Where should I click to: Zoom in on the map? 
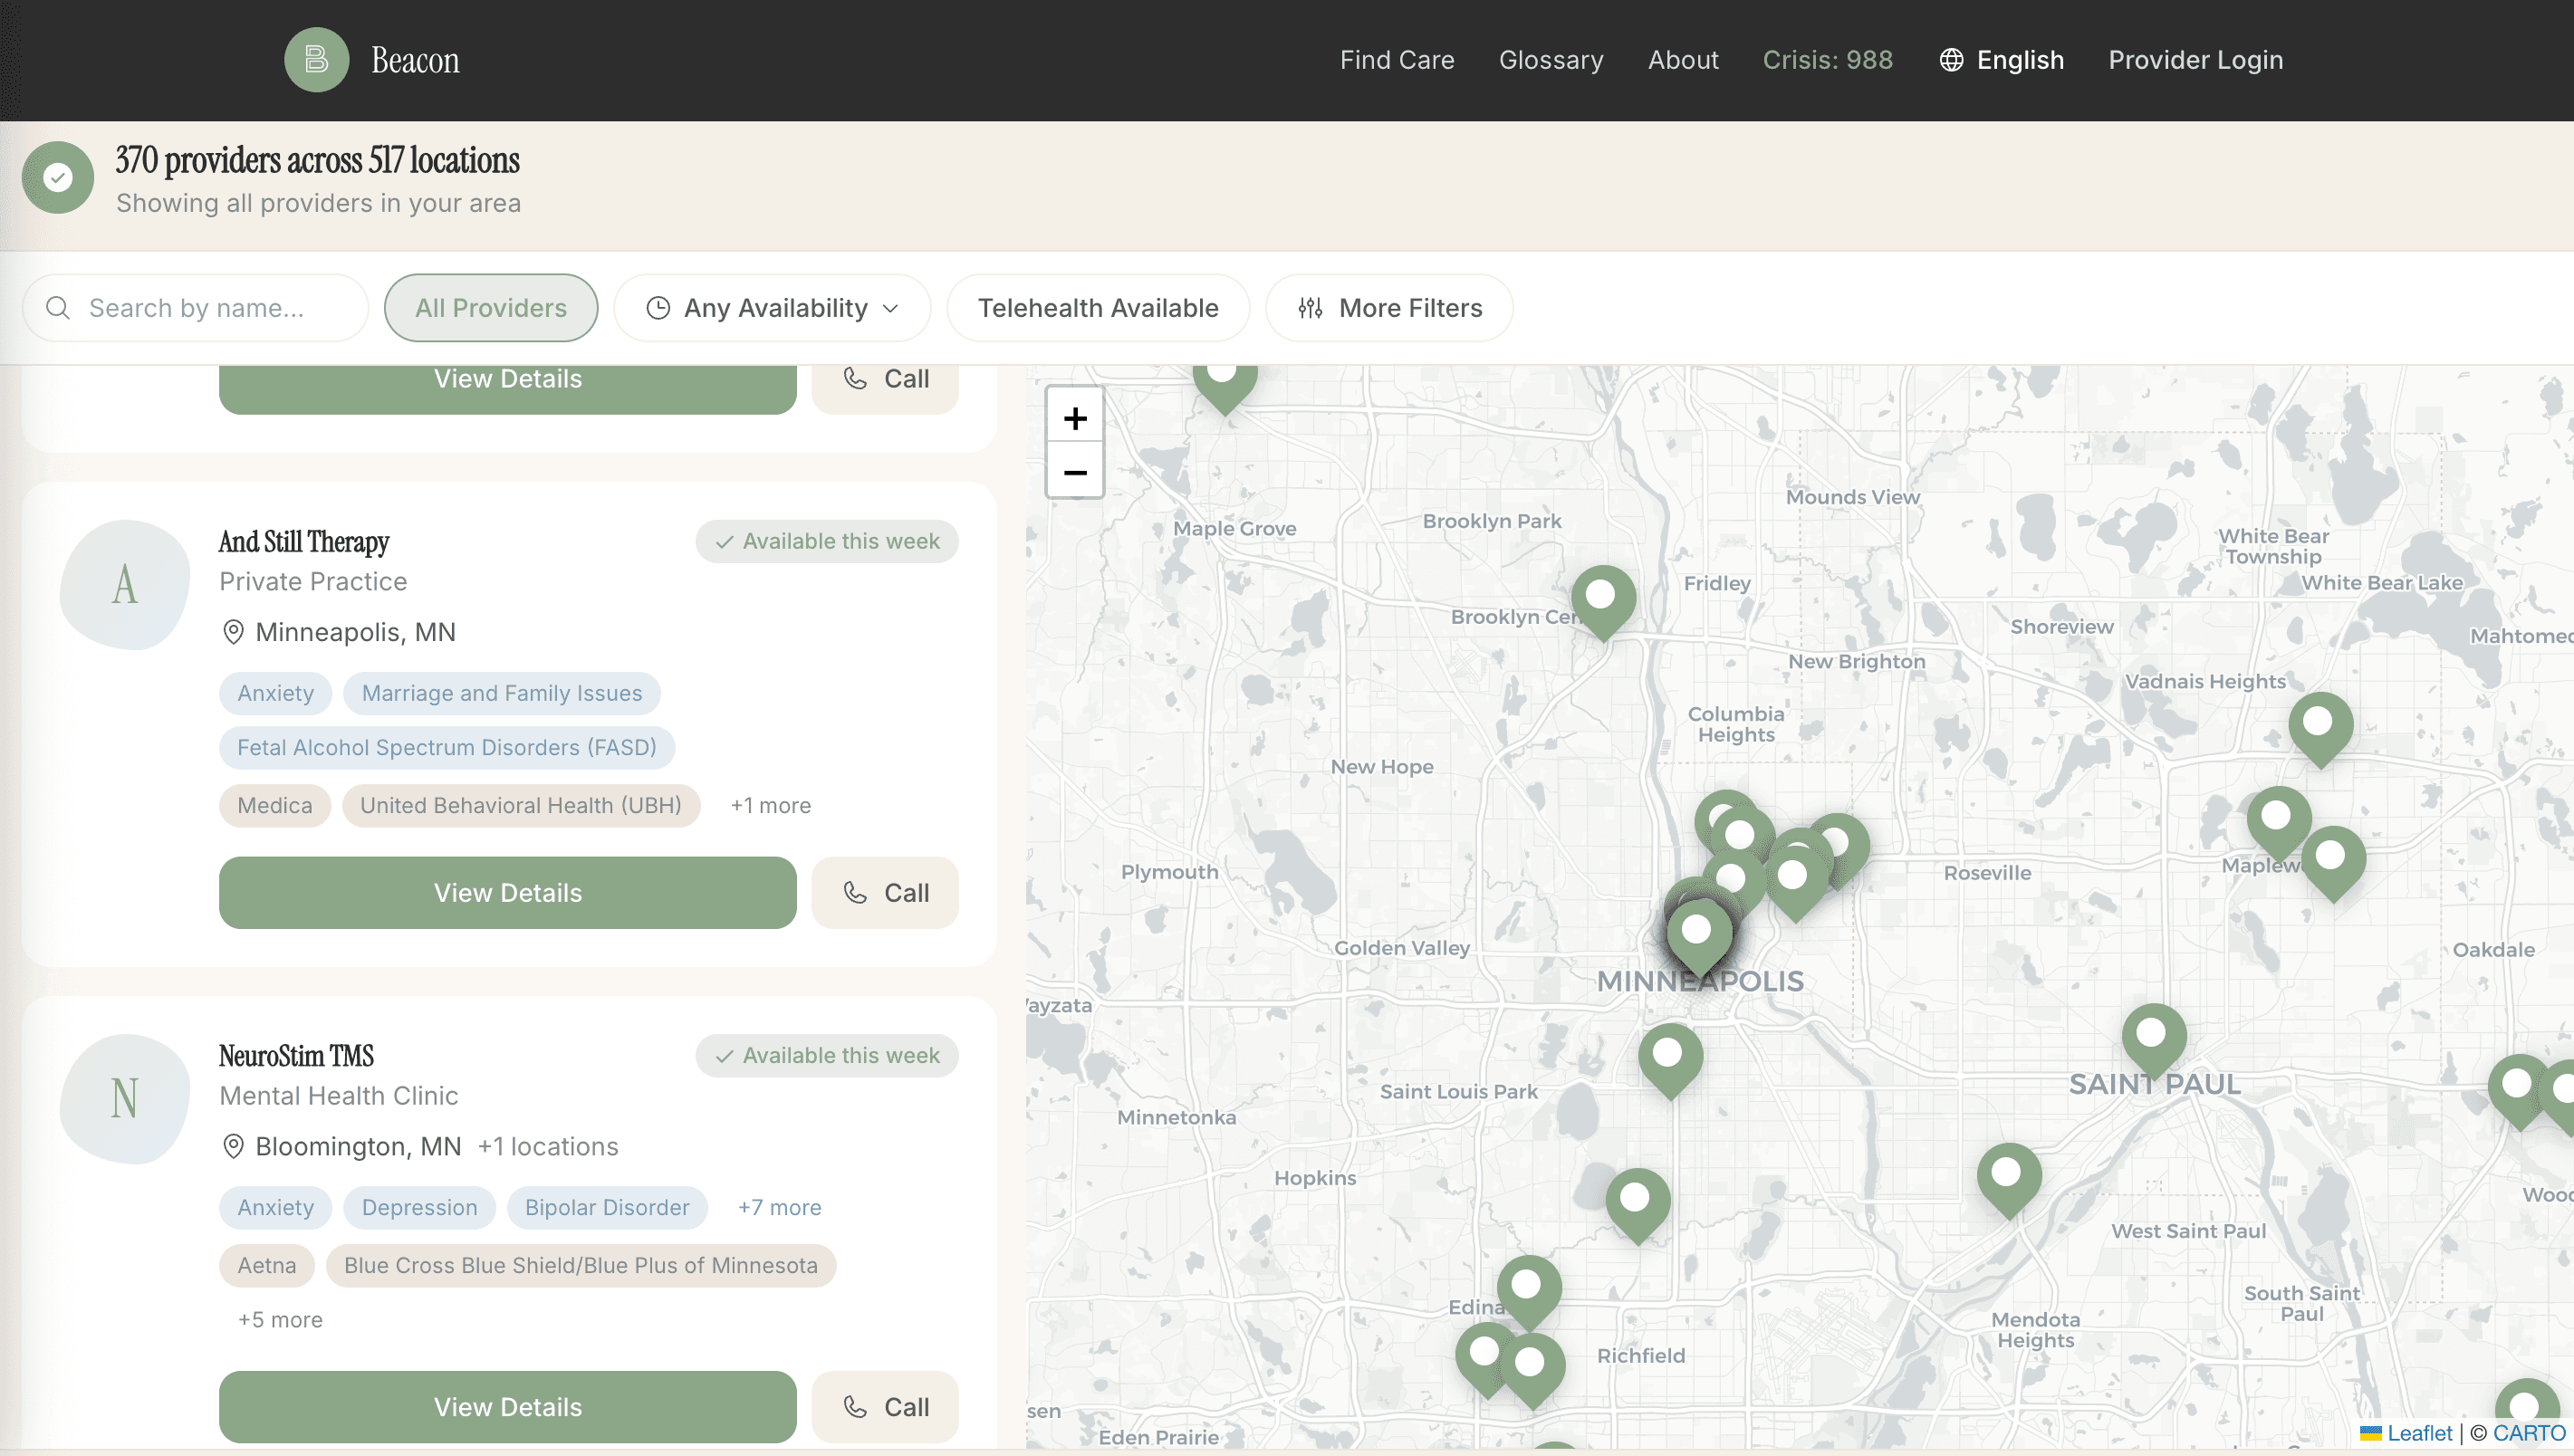point(1075,418)
